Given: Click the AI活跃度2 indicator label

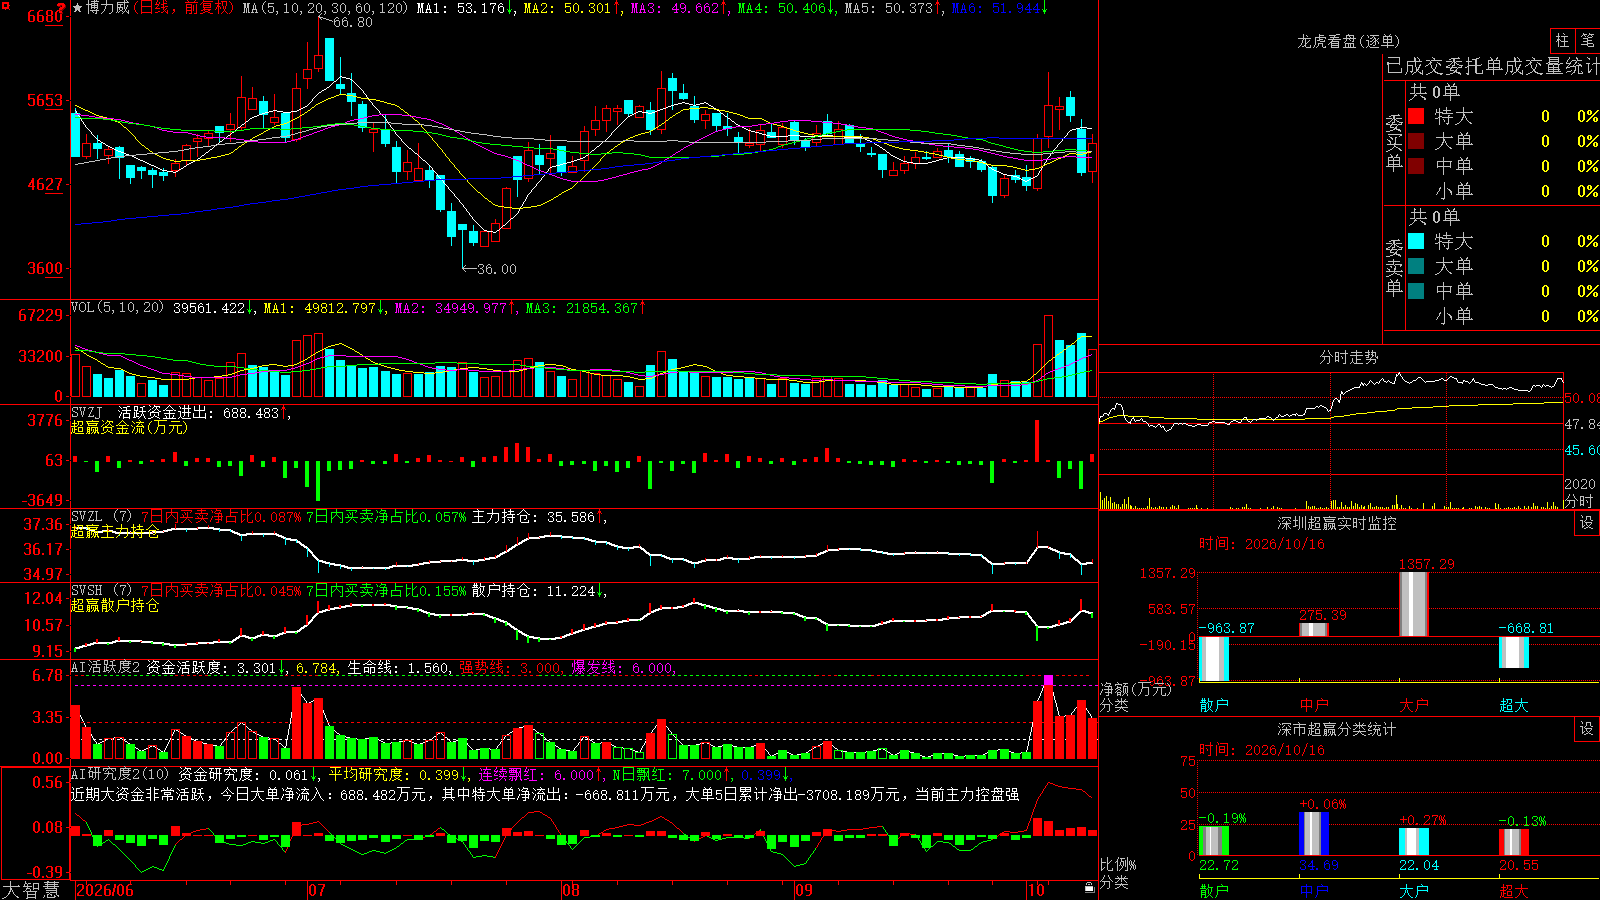Looking at the screenshot, I should [106, 667].
